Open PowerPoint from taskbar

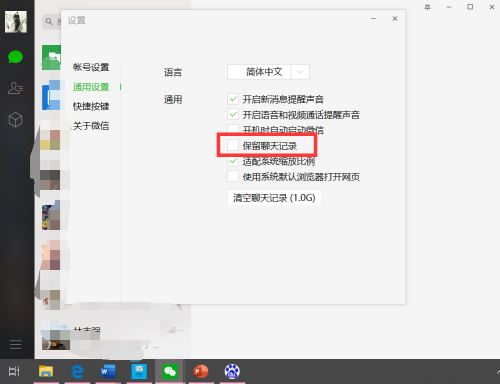(201, 371)
